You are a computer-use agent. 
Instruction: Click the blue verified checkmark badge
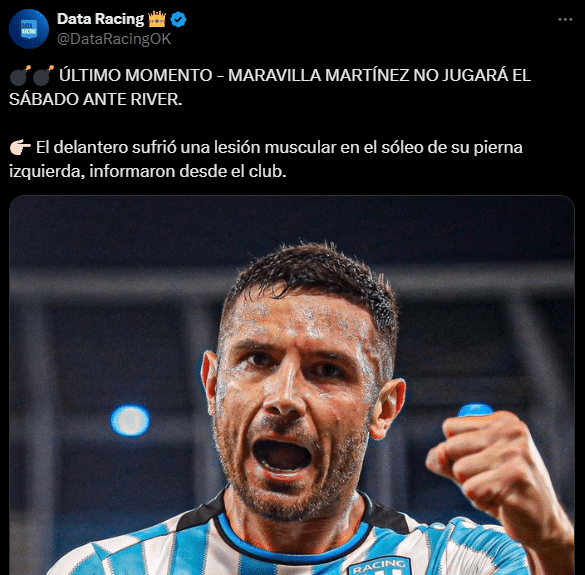pyautogui.click(x=178, y=19)
